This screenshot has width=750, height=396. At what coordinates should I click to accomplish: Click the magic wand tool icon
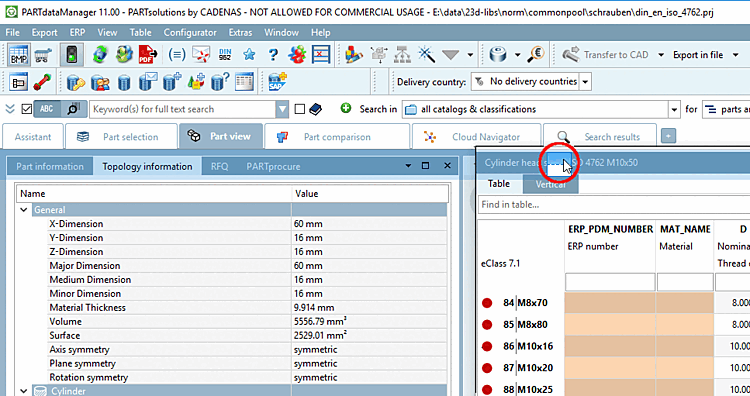[426, 55]
